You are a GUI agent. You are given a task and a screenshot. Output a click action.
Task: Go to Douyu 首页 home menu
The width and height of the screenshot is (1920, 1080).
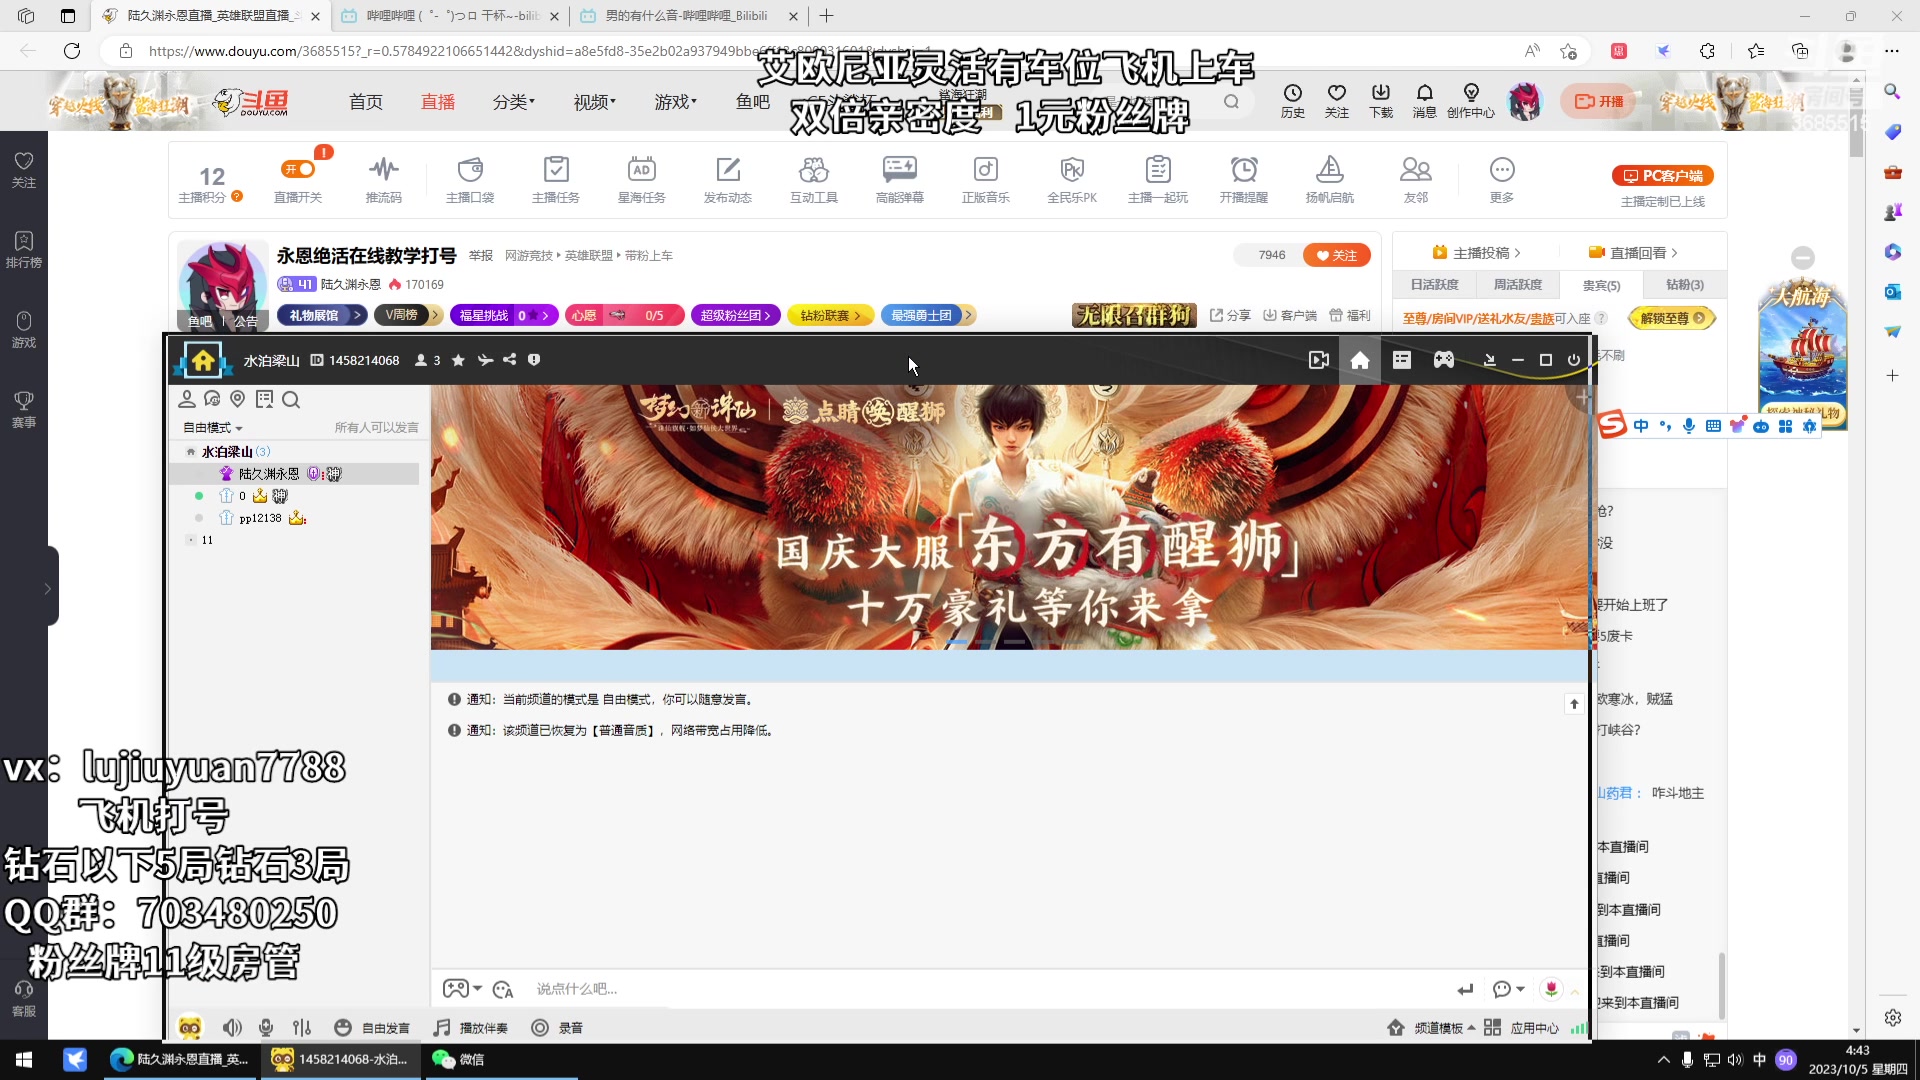point(366,102)
